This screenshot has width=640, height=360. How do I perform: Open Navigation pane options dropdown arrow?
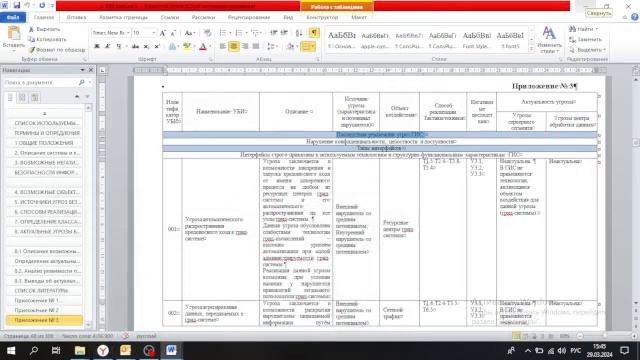[x=82, y=70]
